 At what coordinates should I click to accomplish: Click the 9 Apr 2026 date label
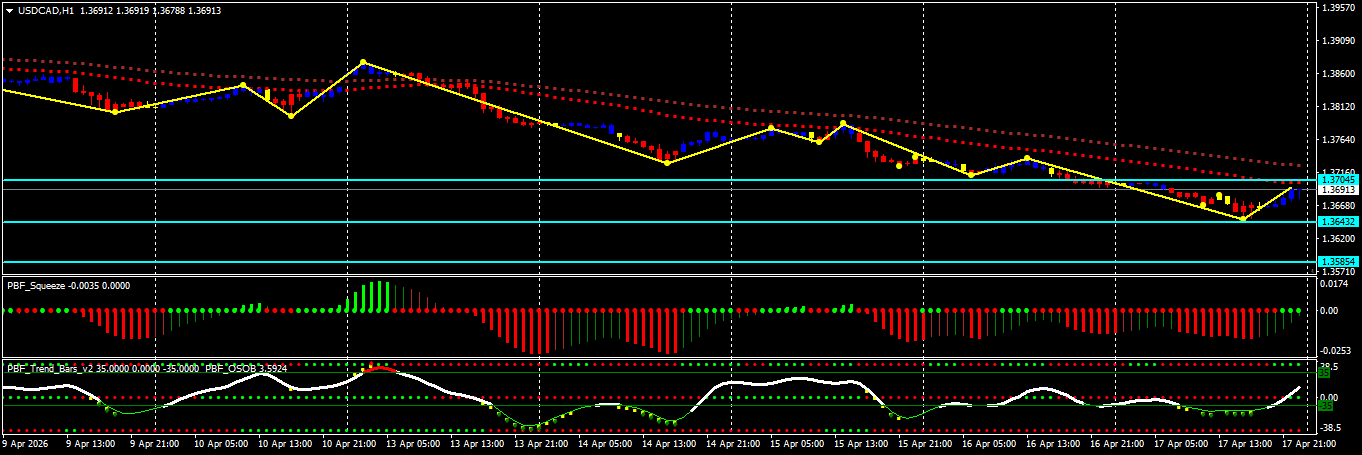point(27,442)
